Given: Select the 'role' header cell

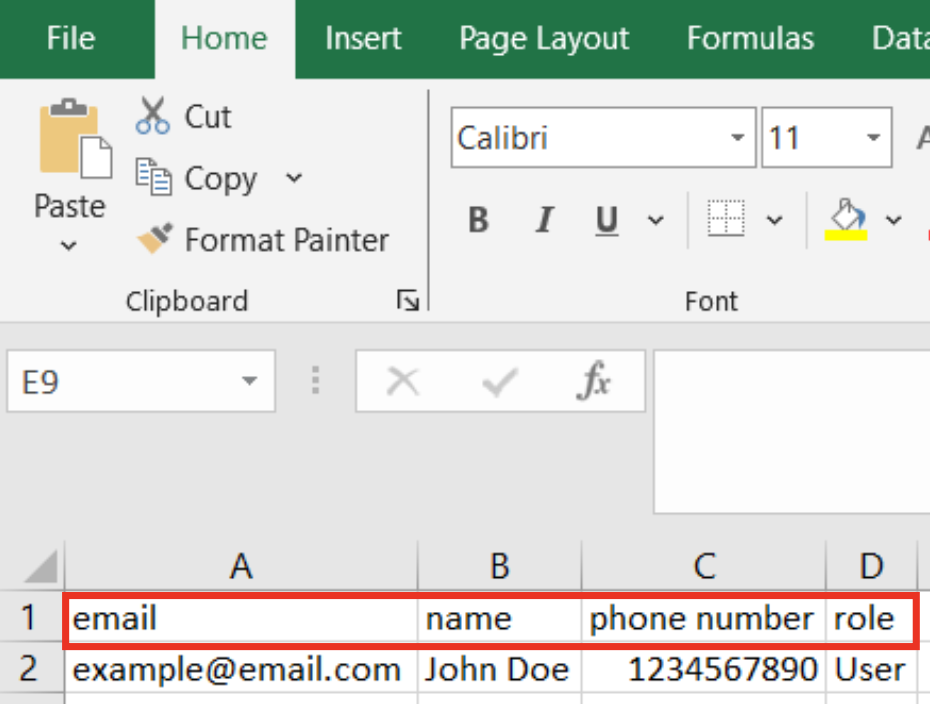Looking at the screenshot, I should pyautogui.click(x=871, y=619).
